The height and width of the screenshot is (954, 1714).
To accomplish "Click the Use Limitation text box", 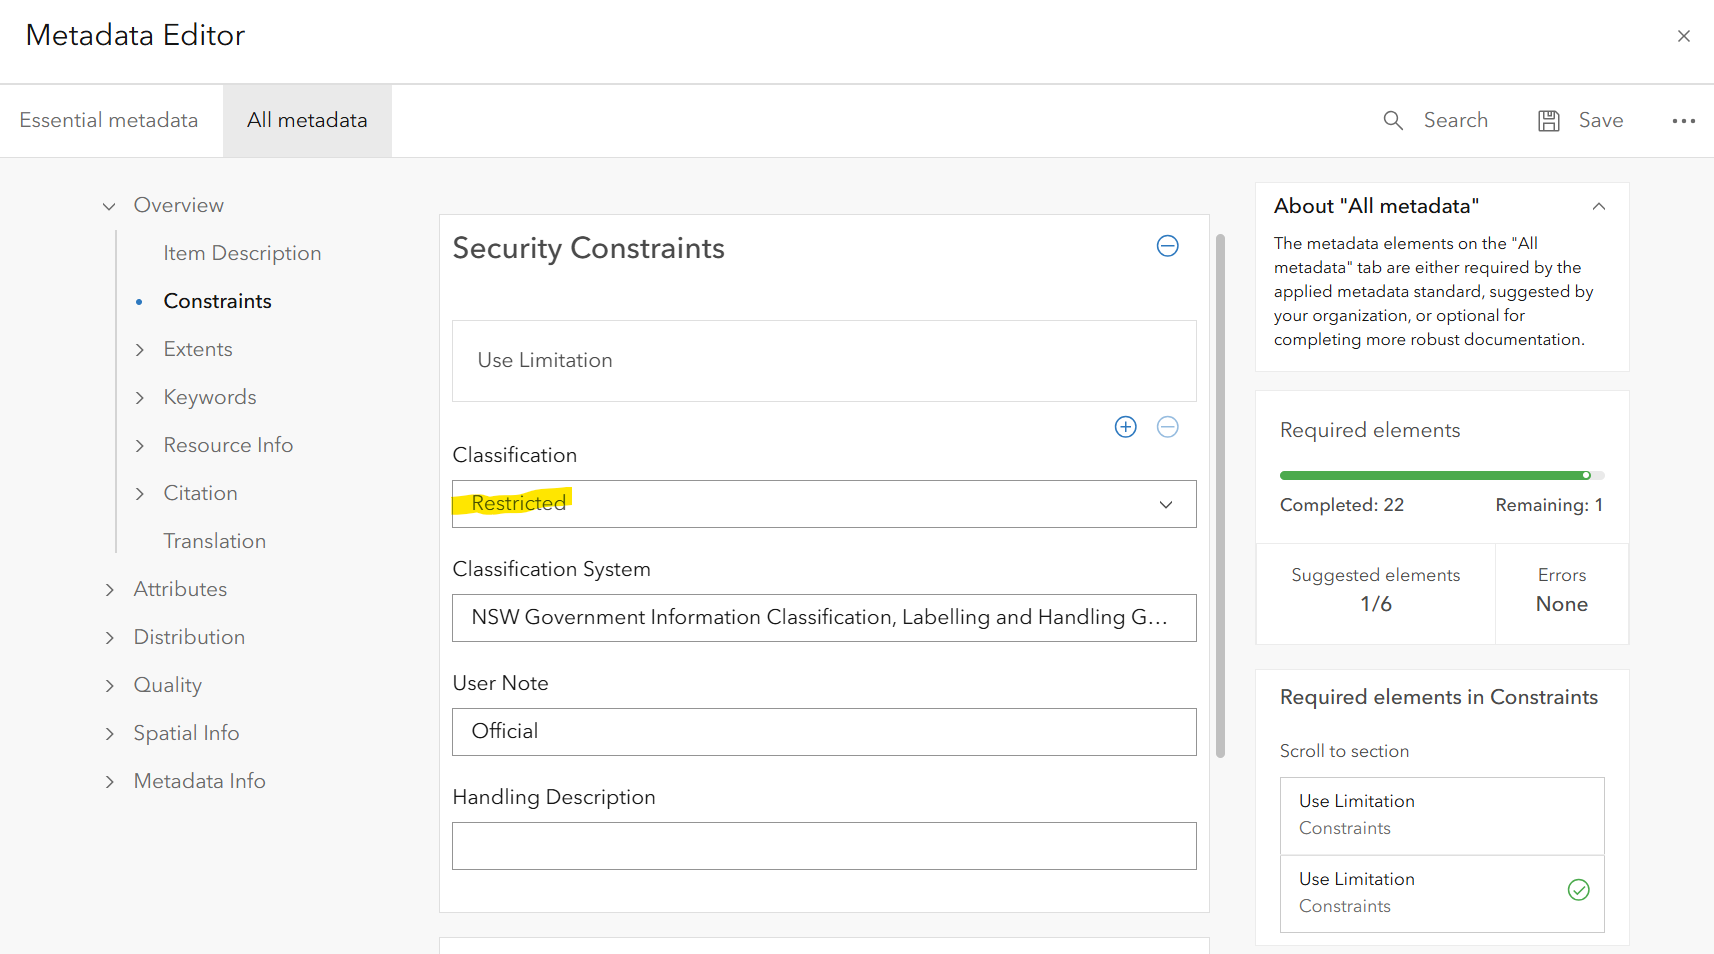I will point(824,361).
